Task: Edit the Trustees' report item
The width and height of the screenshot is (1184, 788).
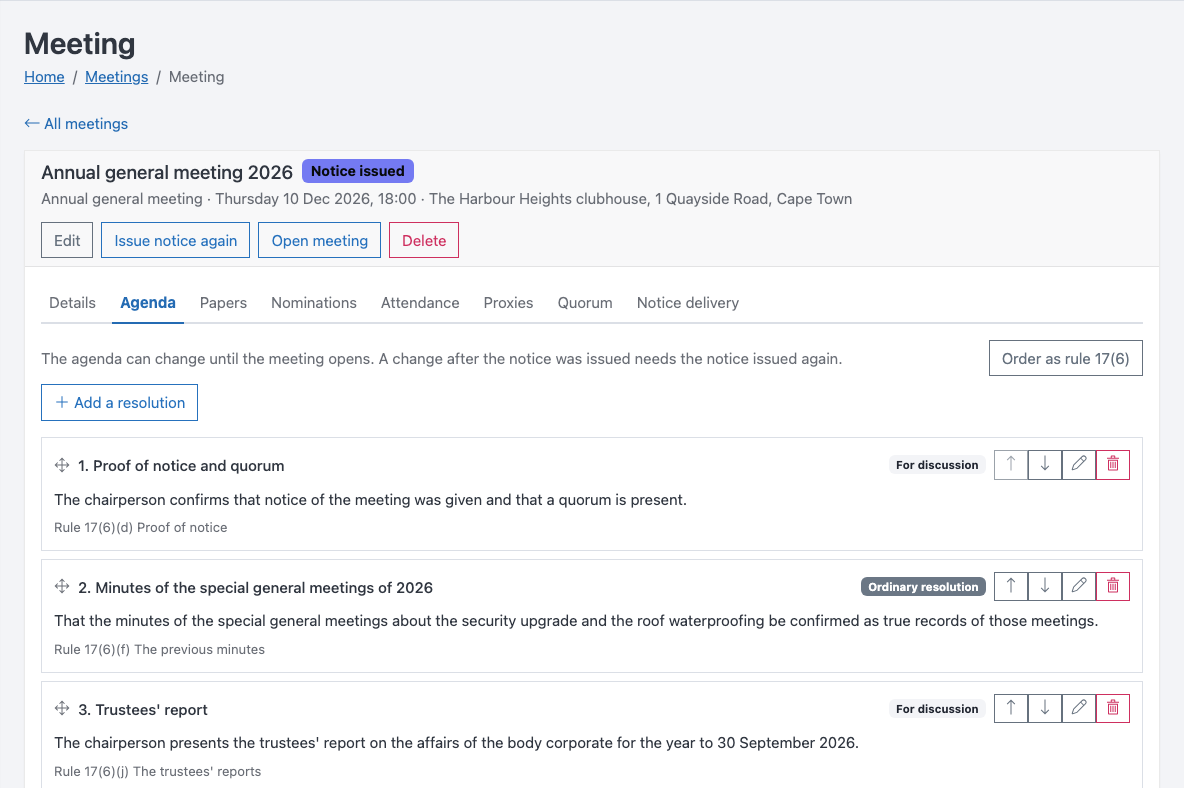Action: click(1079, 708)
